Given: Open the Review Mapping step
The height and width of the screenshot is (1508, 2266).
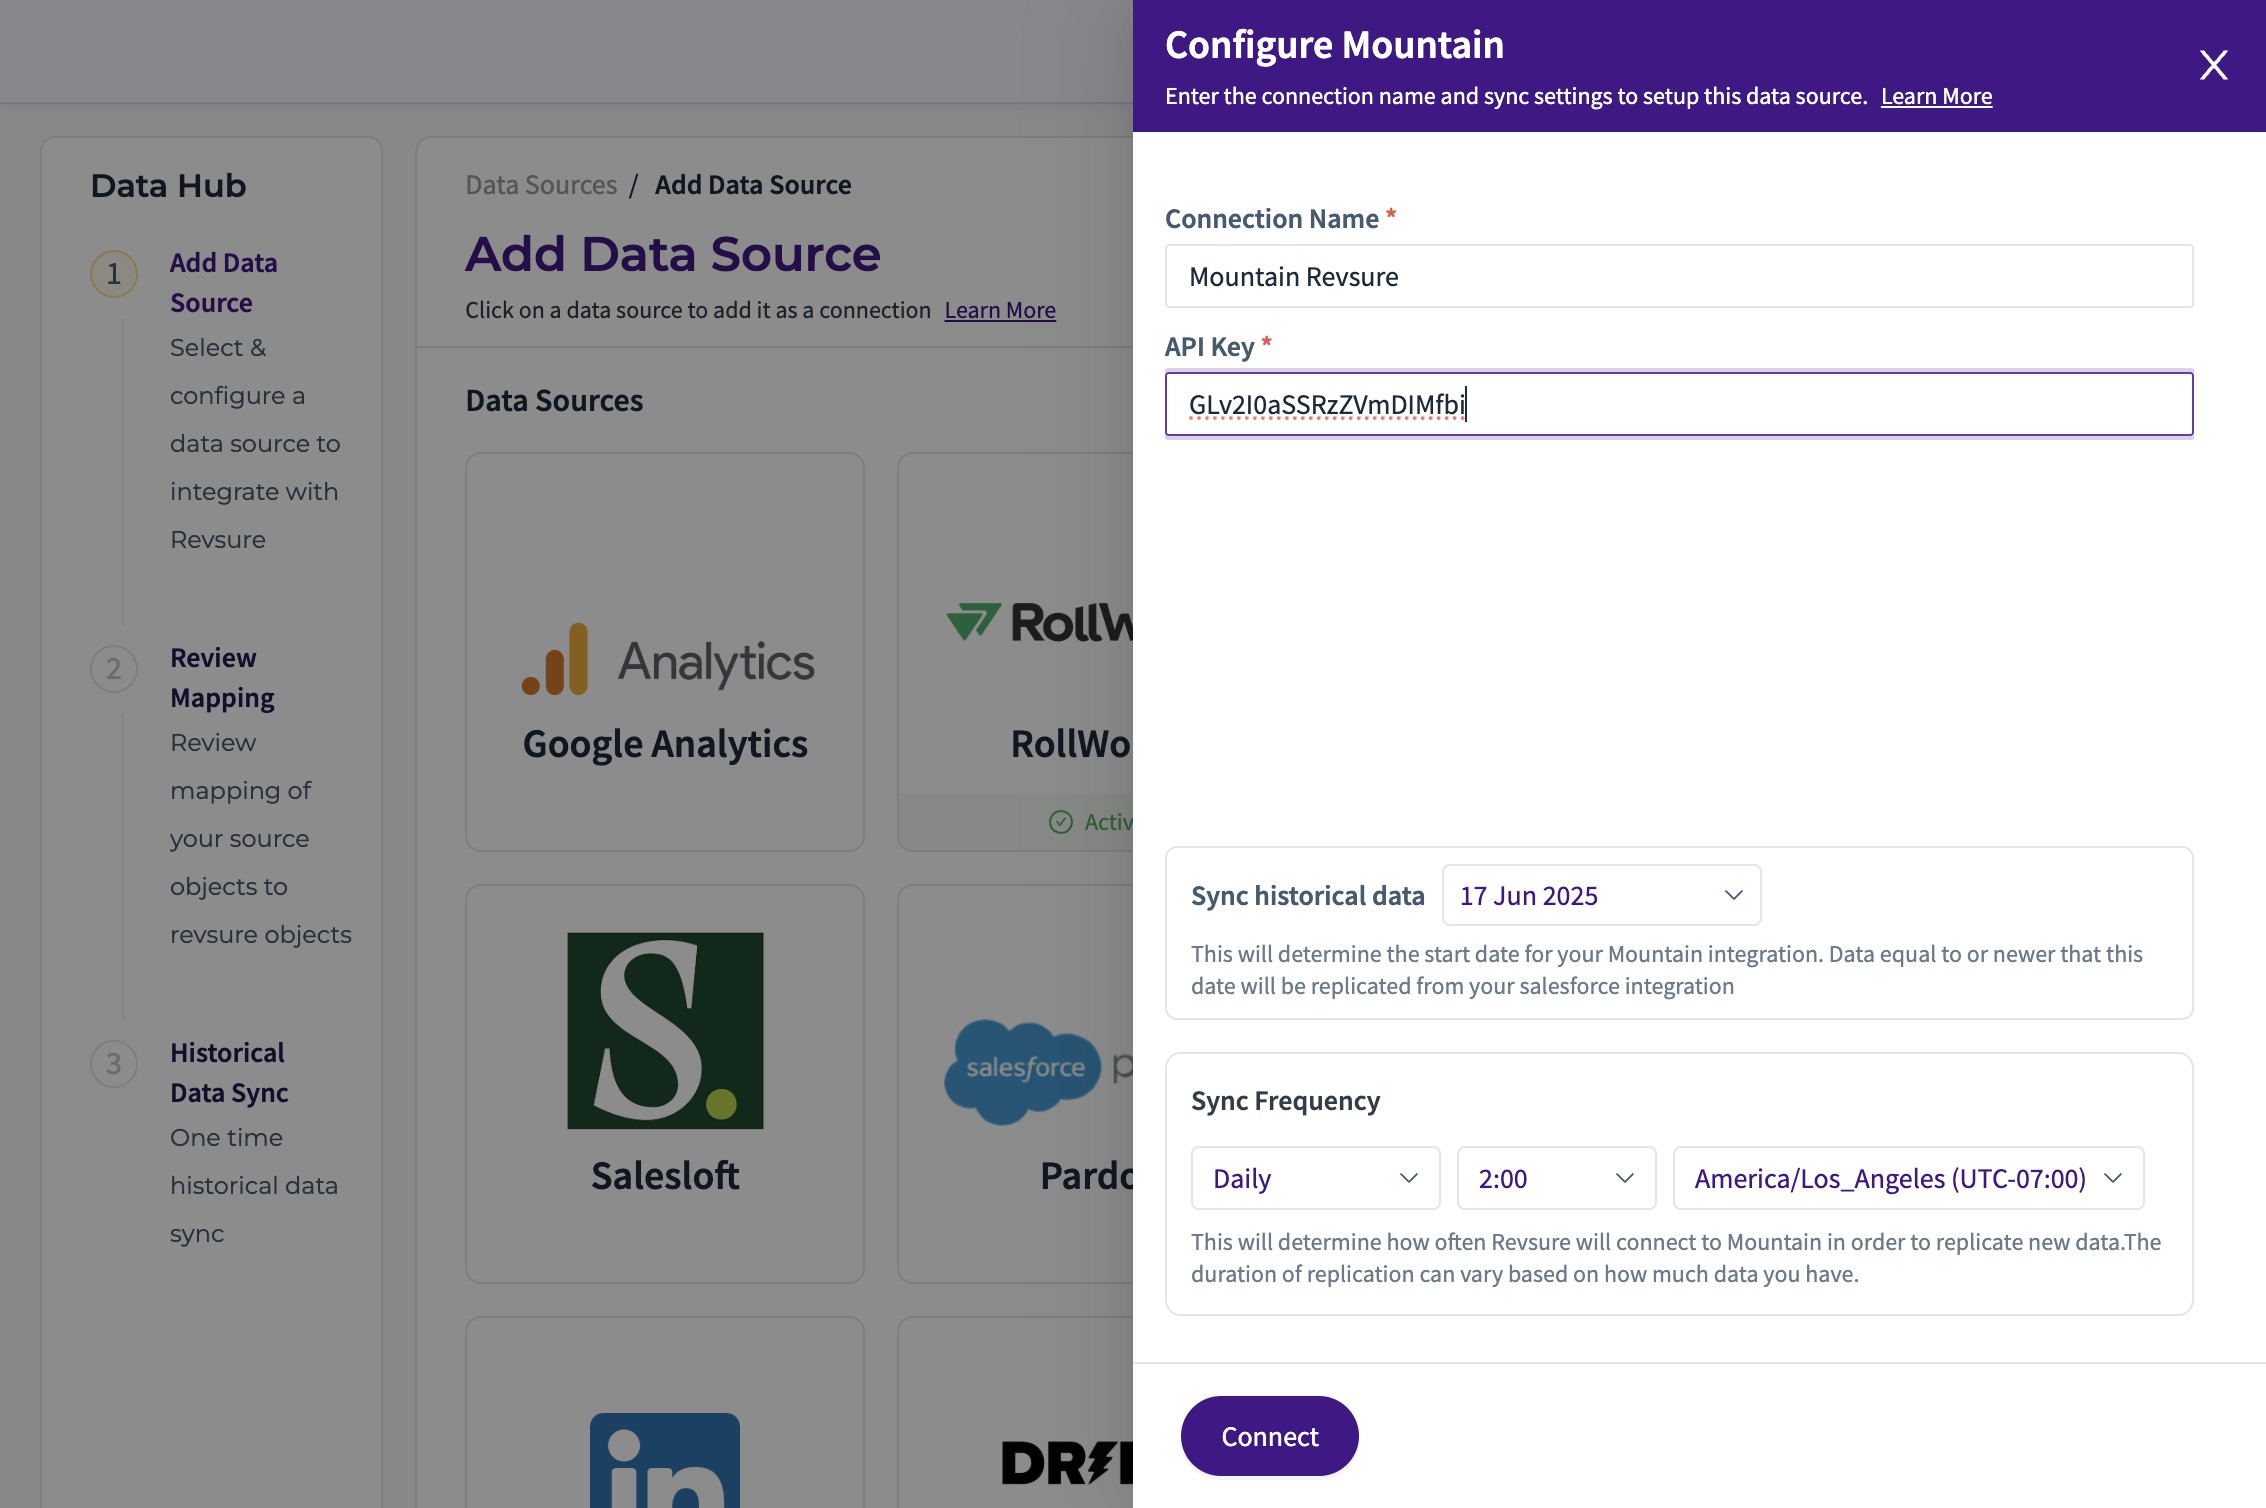Looking at the screenshot, I should click(x=222, y=678).
